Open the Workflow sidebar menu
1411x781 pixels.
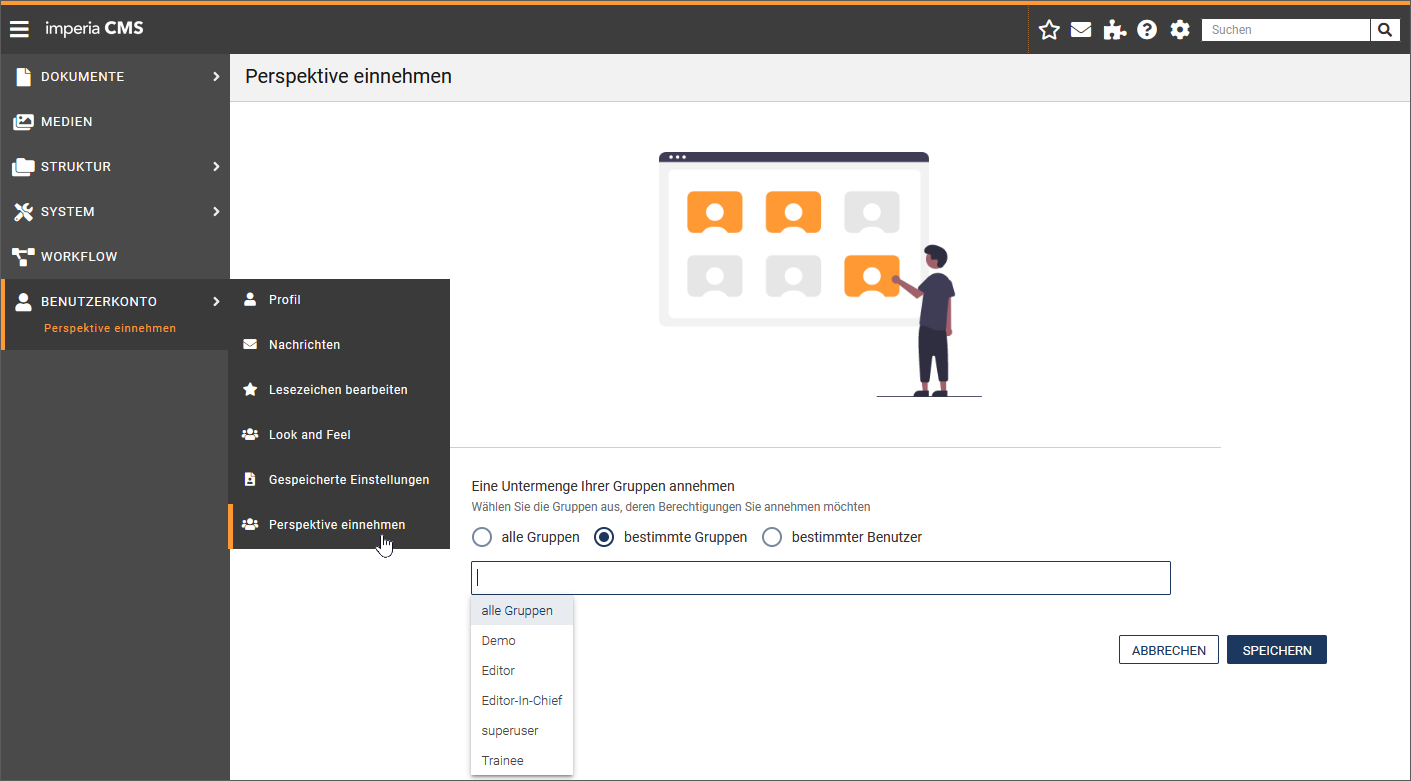(115, 257)
